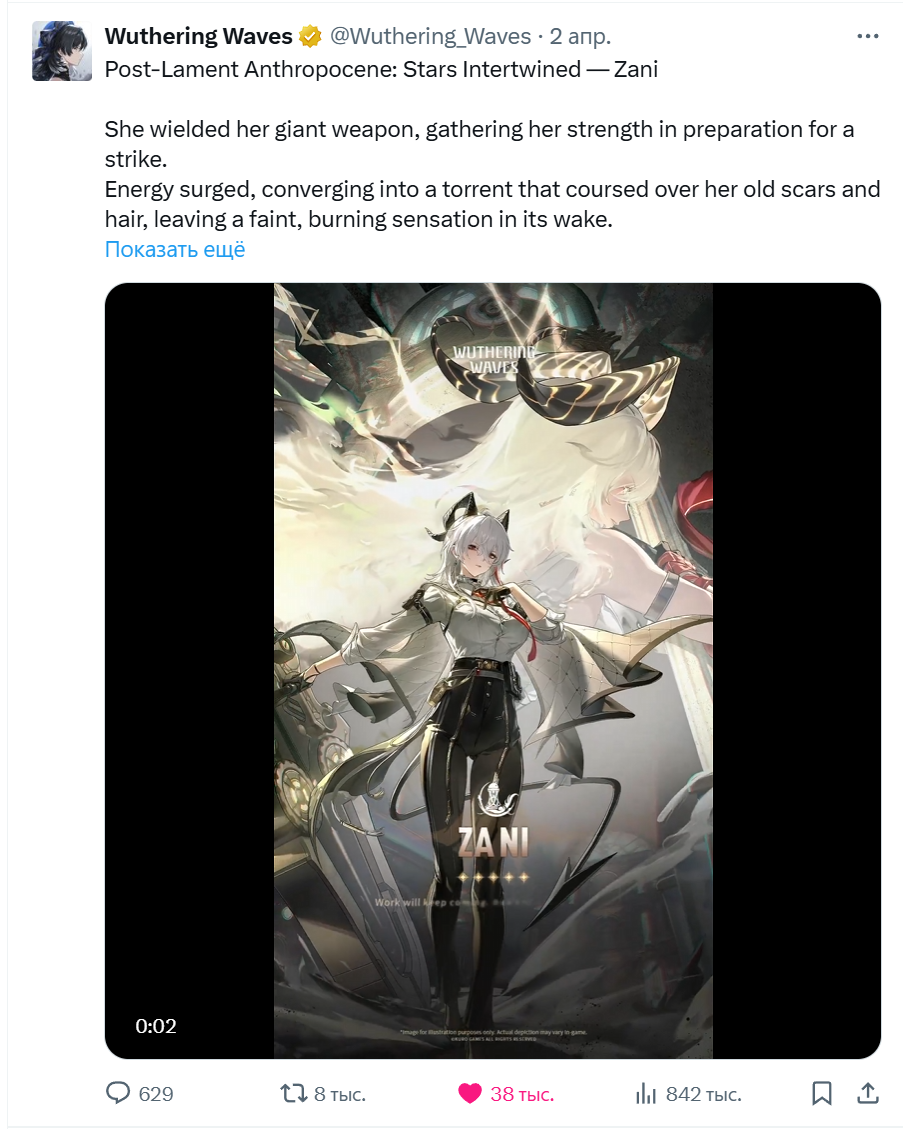The width and height of the screenshot is (903, 1129).
Task: Open the 629 replies count
Action: [156, 1094]
